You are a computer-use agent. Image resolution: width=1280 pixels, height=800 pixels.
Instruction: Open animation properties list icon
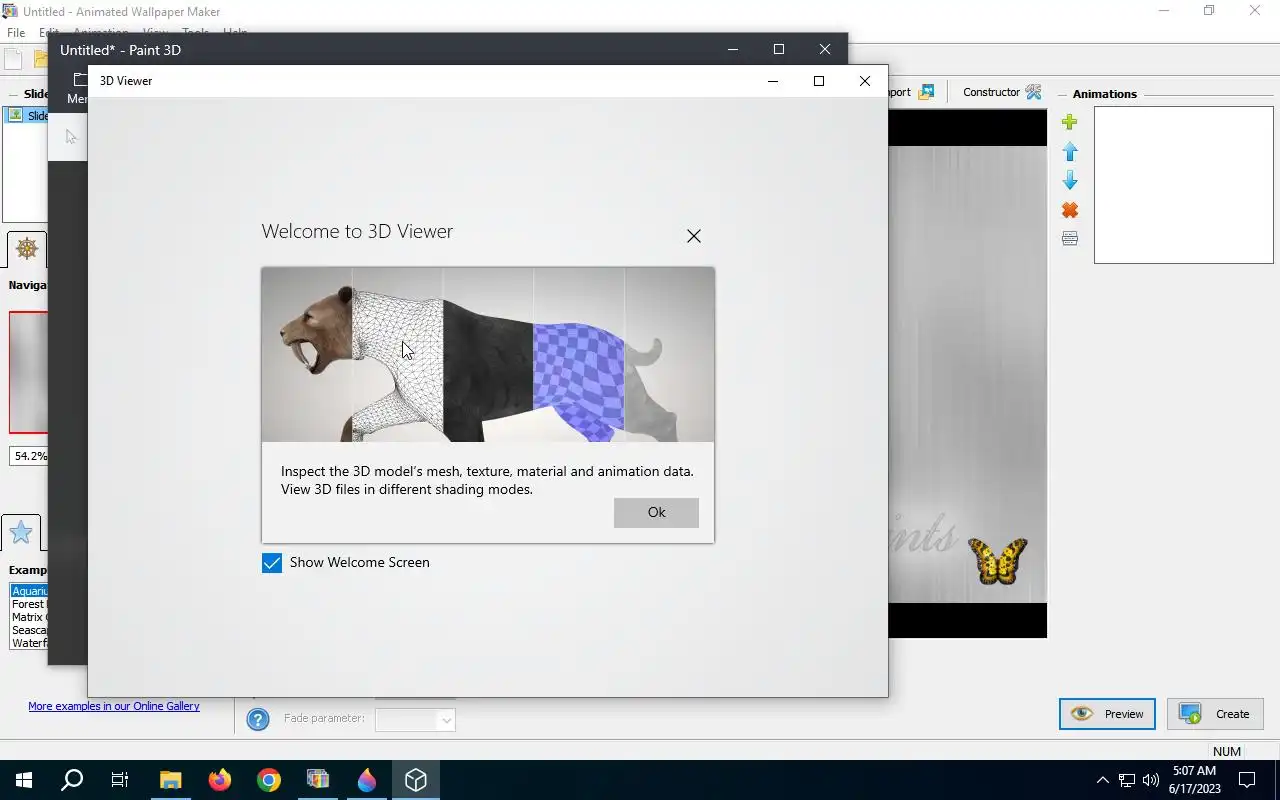click(1070, 238)
